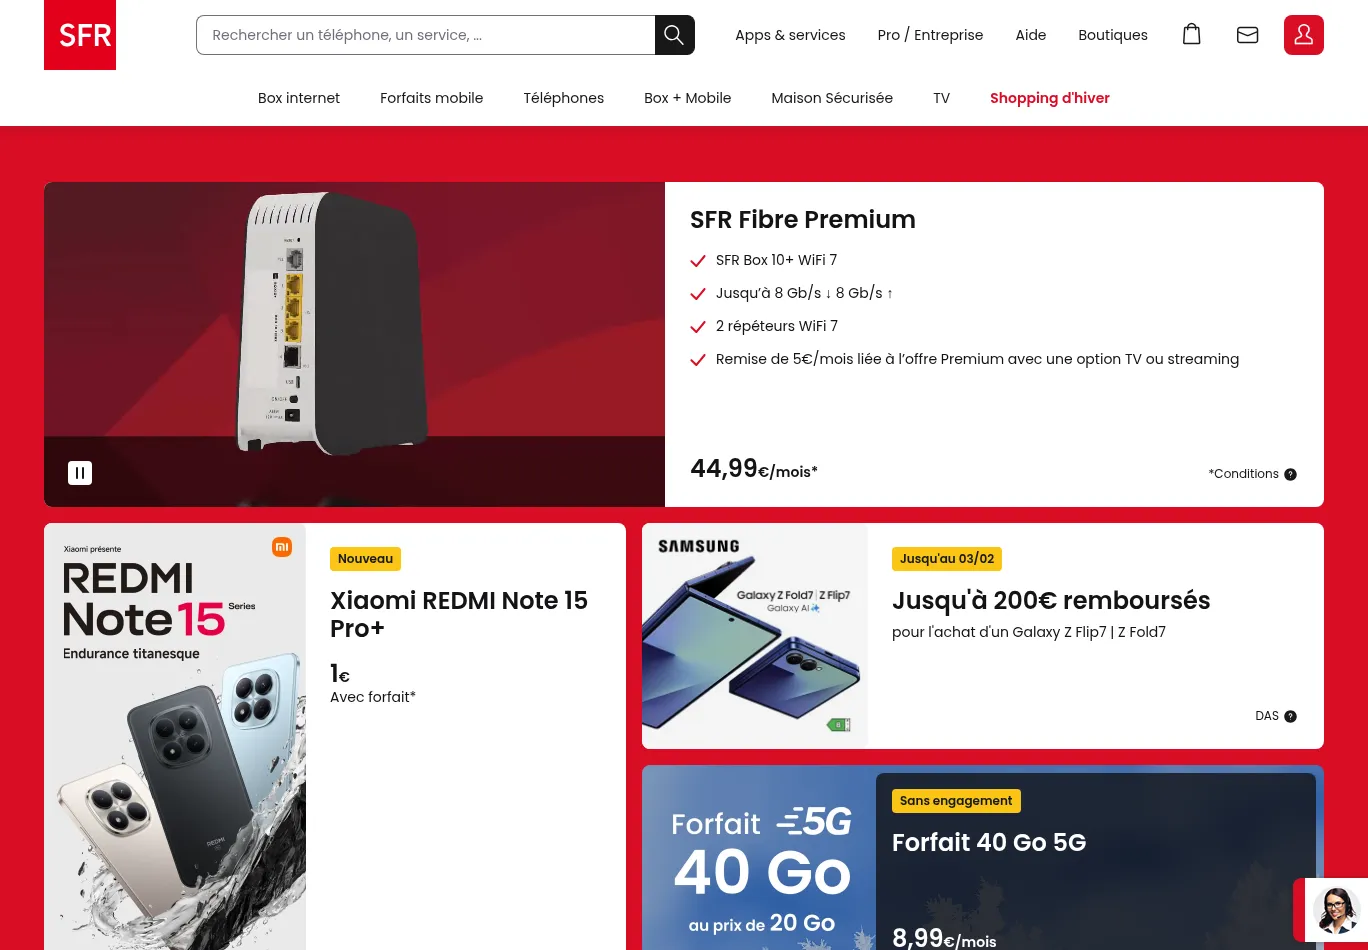The width and height of the screenshot is (1368, 950).
Task: Open the shopping bag cart icon
Action: click(1192, 35)
